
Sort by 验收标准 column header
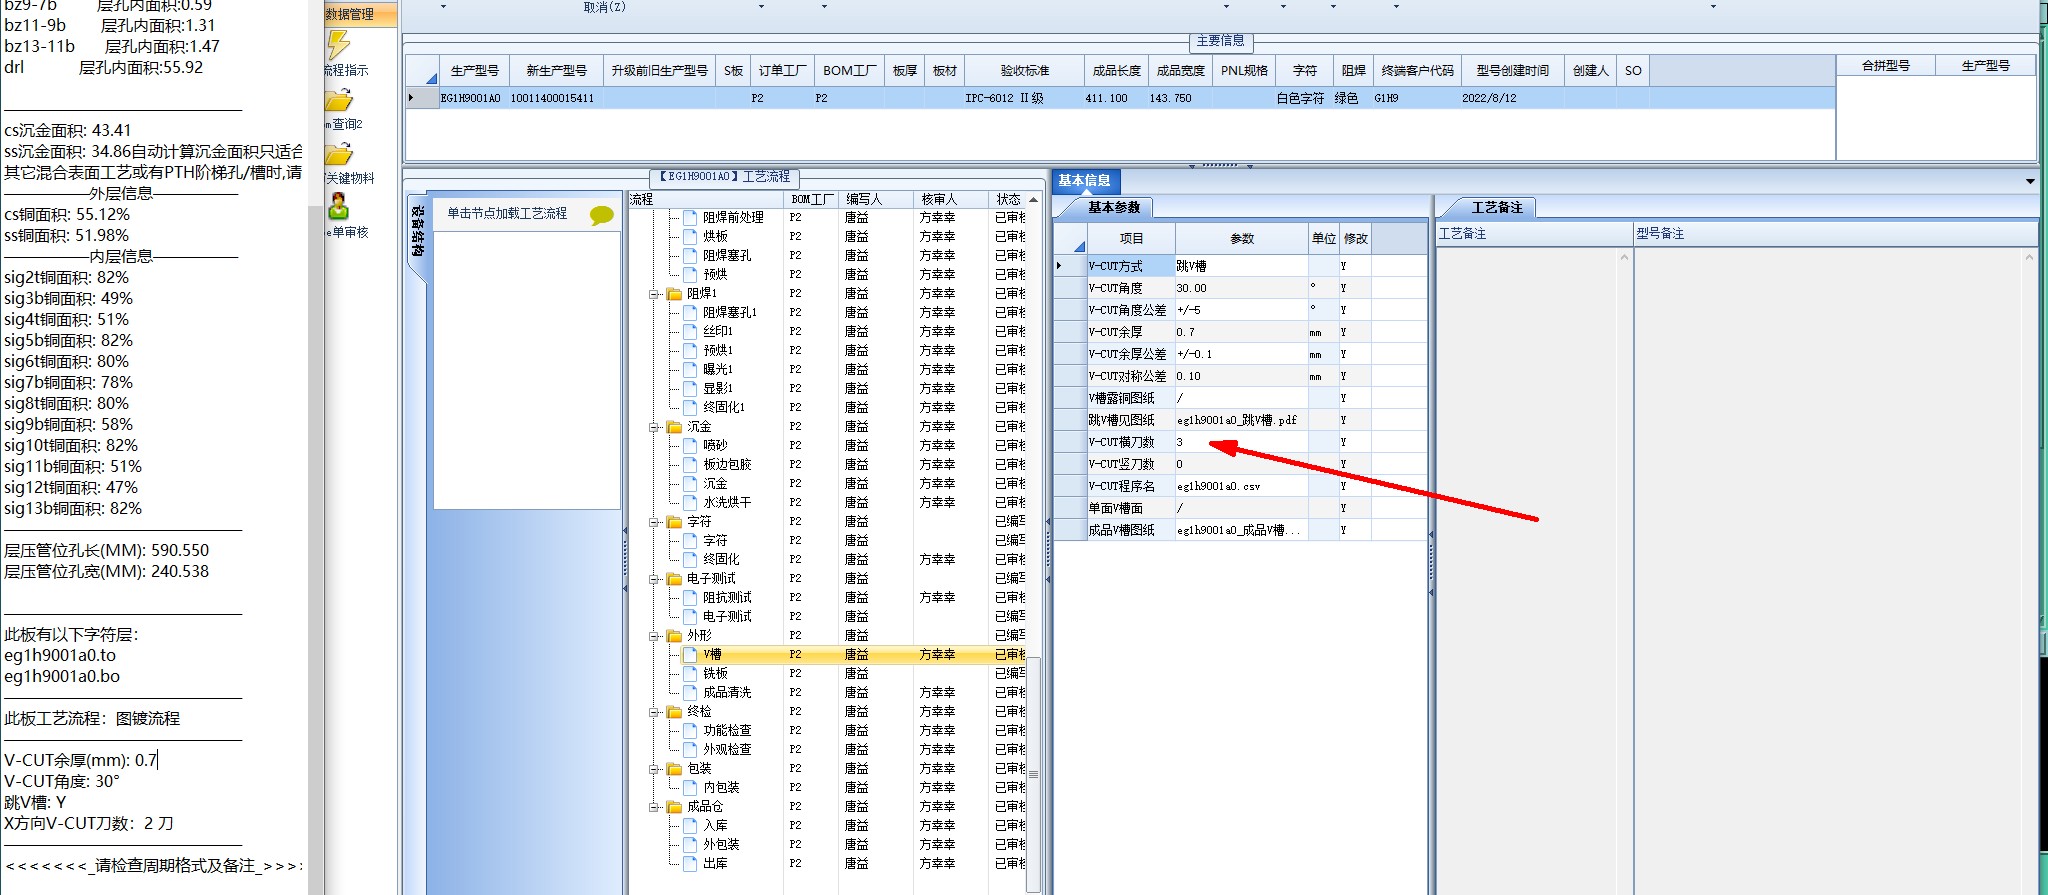(x=1024, y=71)
